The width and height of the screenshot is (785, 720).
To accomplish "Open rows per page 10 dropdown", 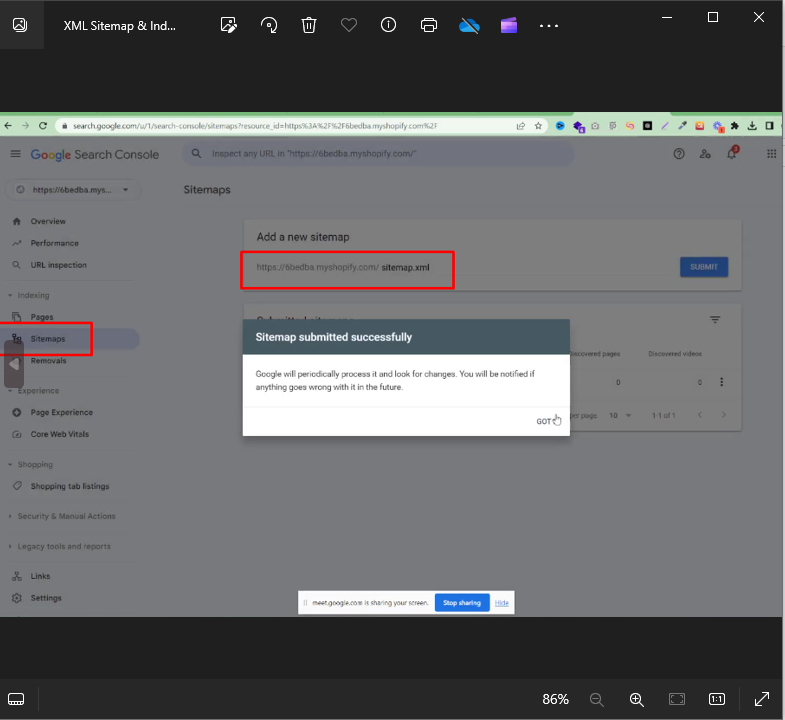I will (620, 416).
